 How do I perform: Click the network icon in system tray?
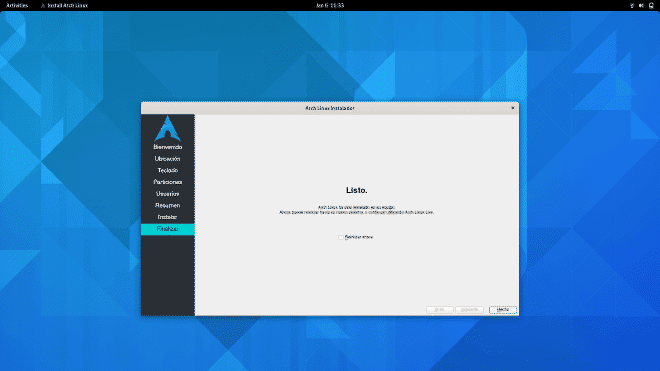(x=632, y=5)
